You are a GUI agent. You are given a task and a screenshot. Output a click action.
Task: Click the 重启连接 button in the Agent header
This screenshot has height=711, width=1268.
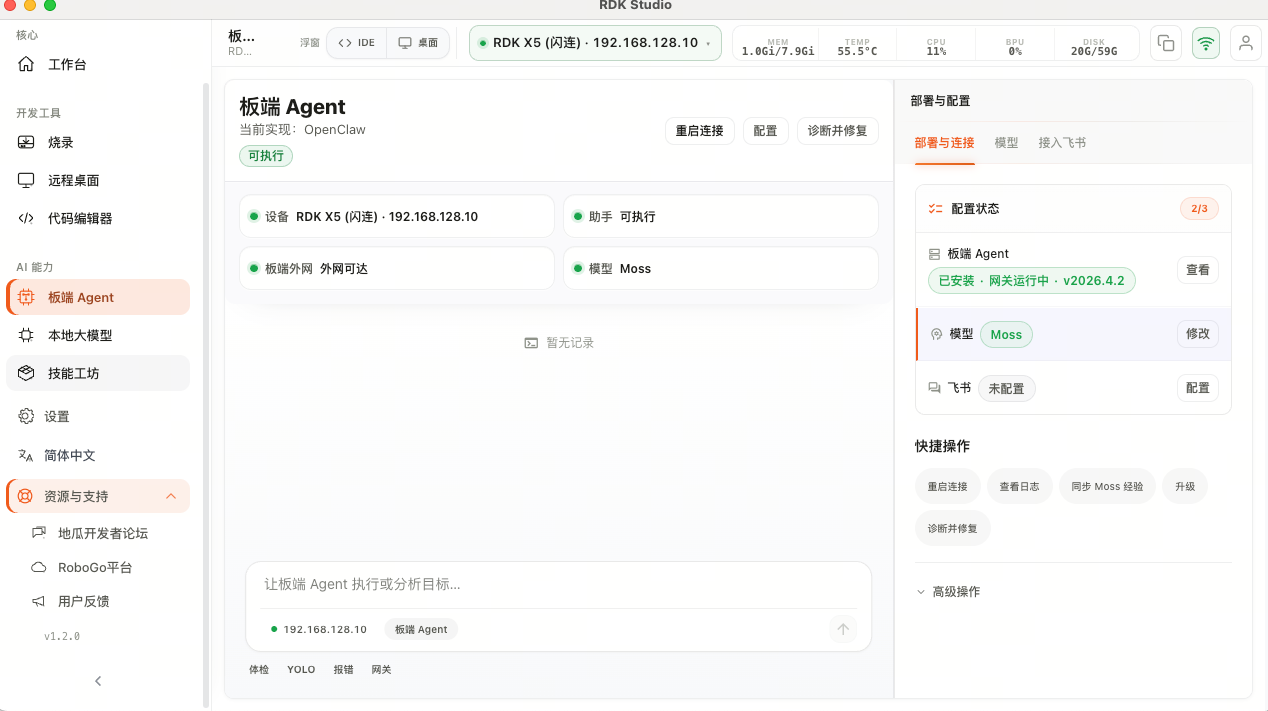pos(699,131)
